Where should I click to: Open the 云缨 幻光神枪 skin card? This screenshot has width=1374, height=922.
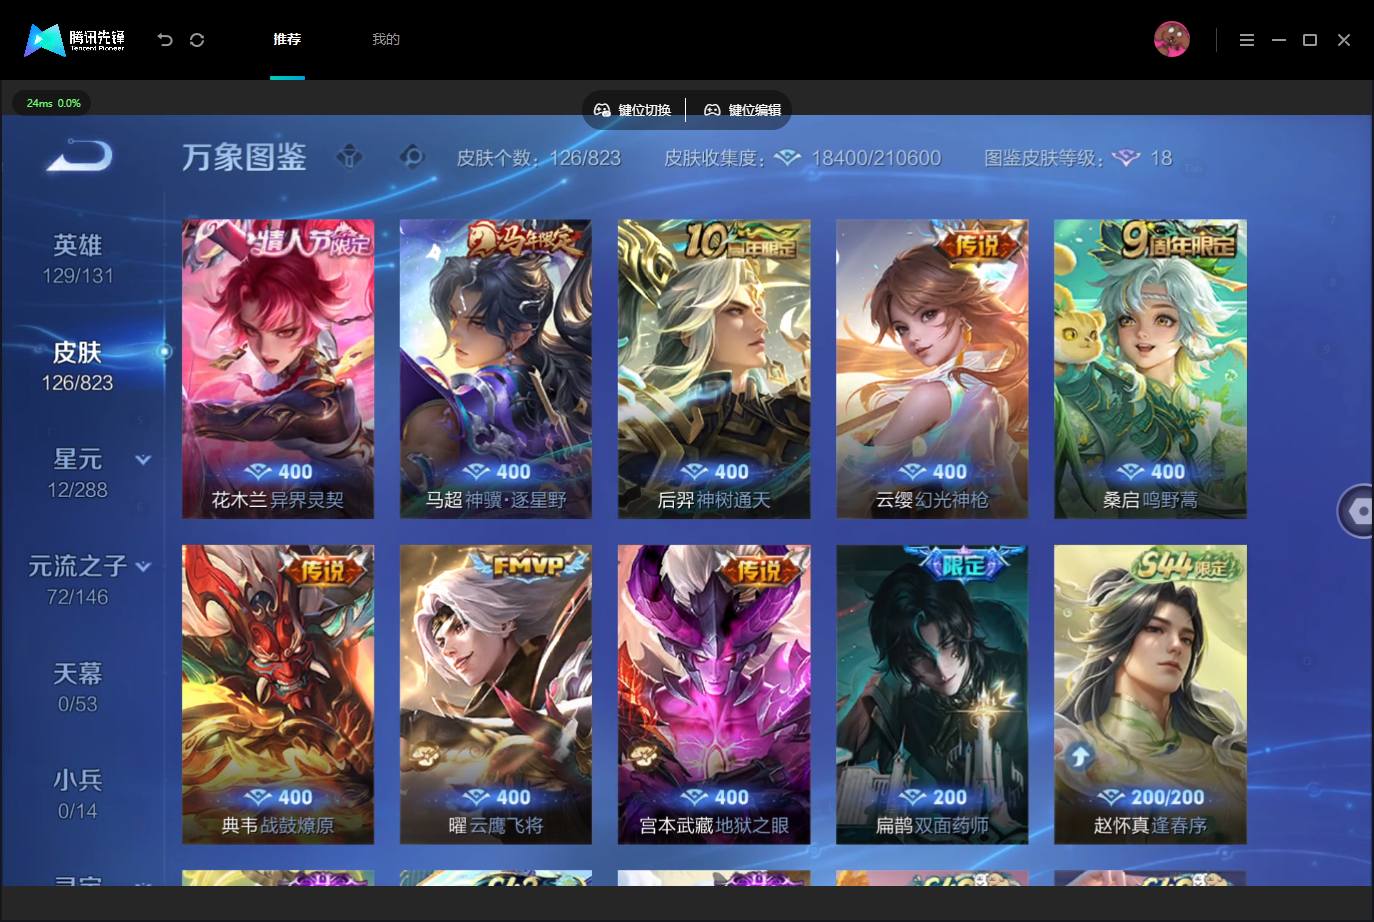[932, 369]
